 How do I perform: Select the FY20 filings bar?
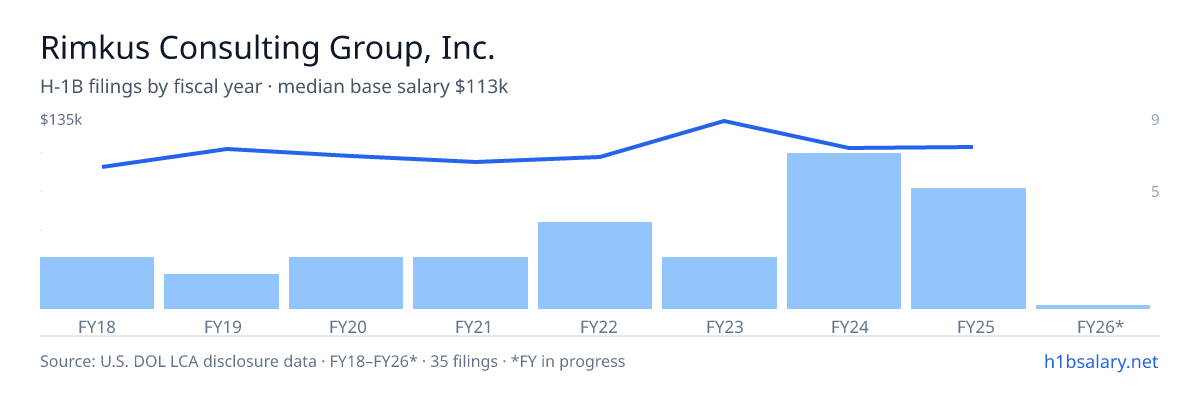(x=346, y=283)
